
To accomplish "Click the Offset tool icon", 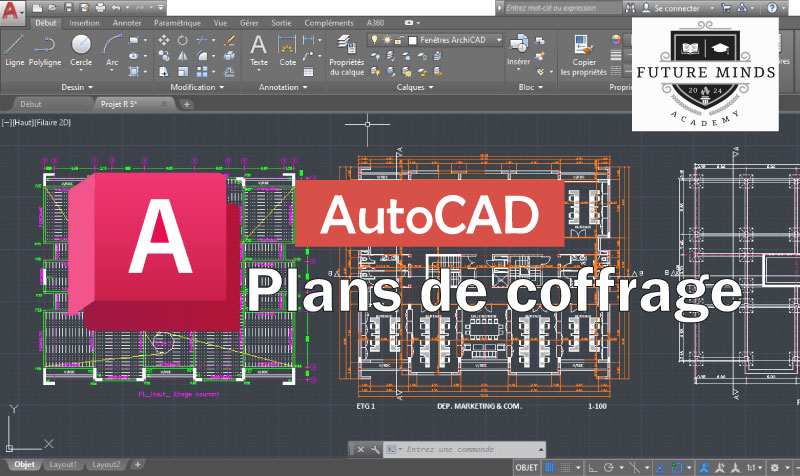I will point(230,72).
